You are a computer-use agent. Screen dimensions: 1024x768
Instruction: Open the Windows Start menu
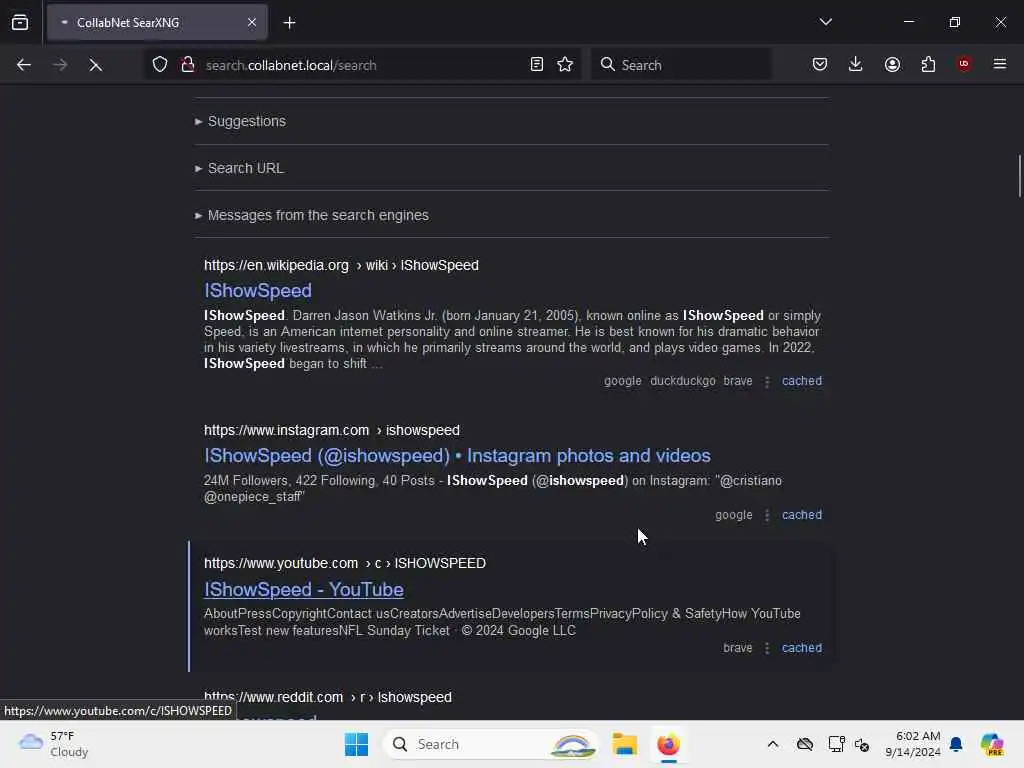click(x=357, y=744)
